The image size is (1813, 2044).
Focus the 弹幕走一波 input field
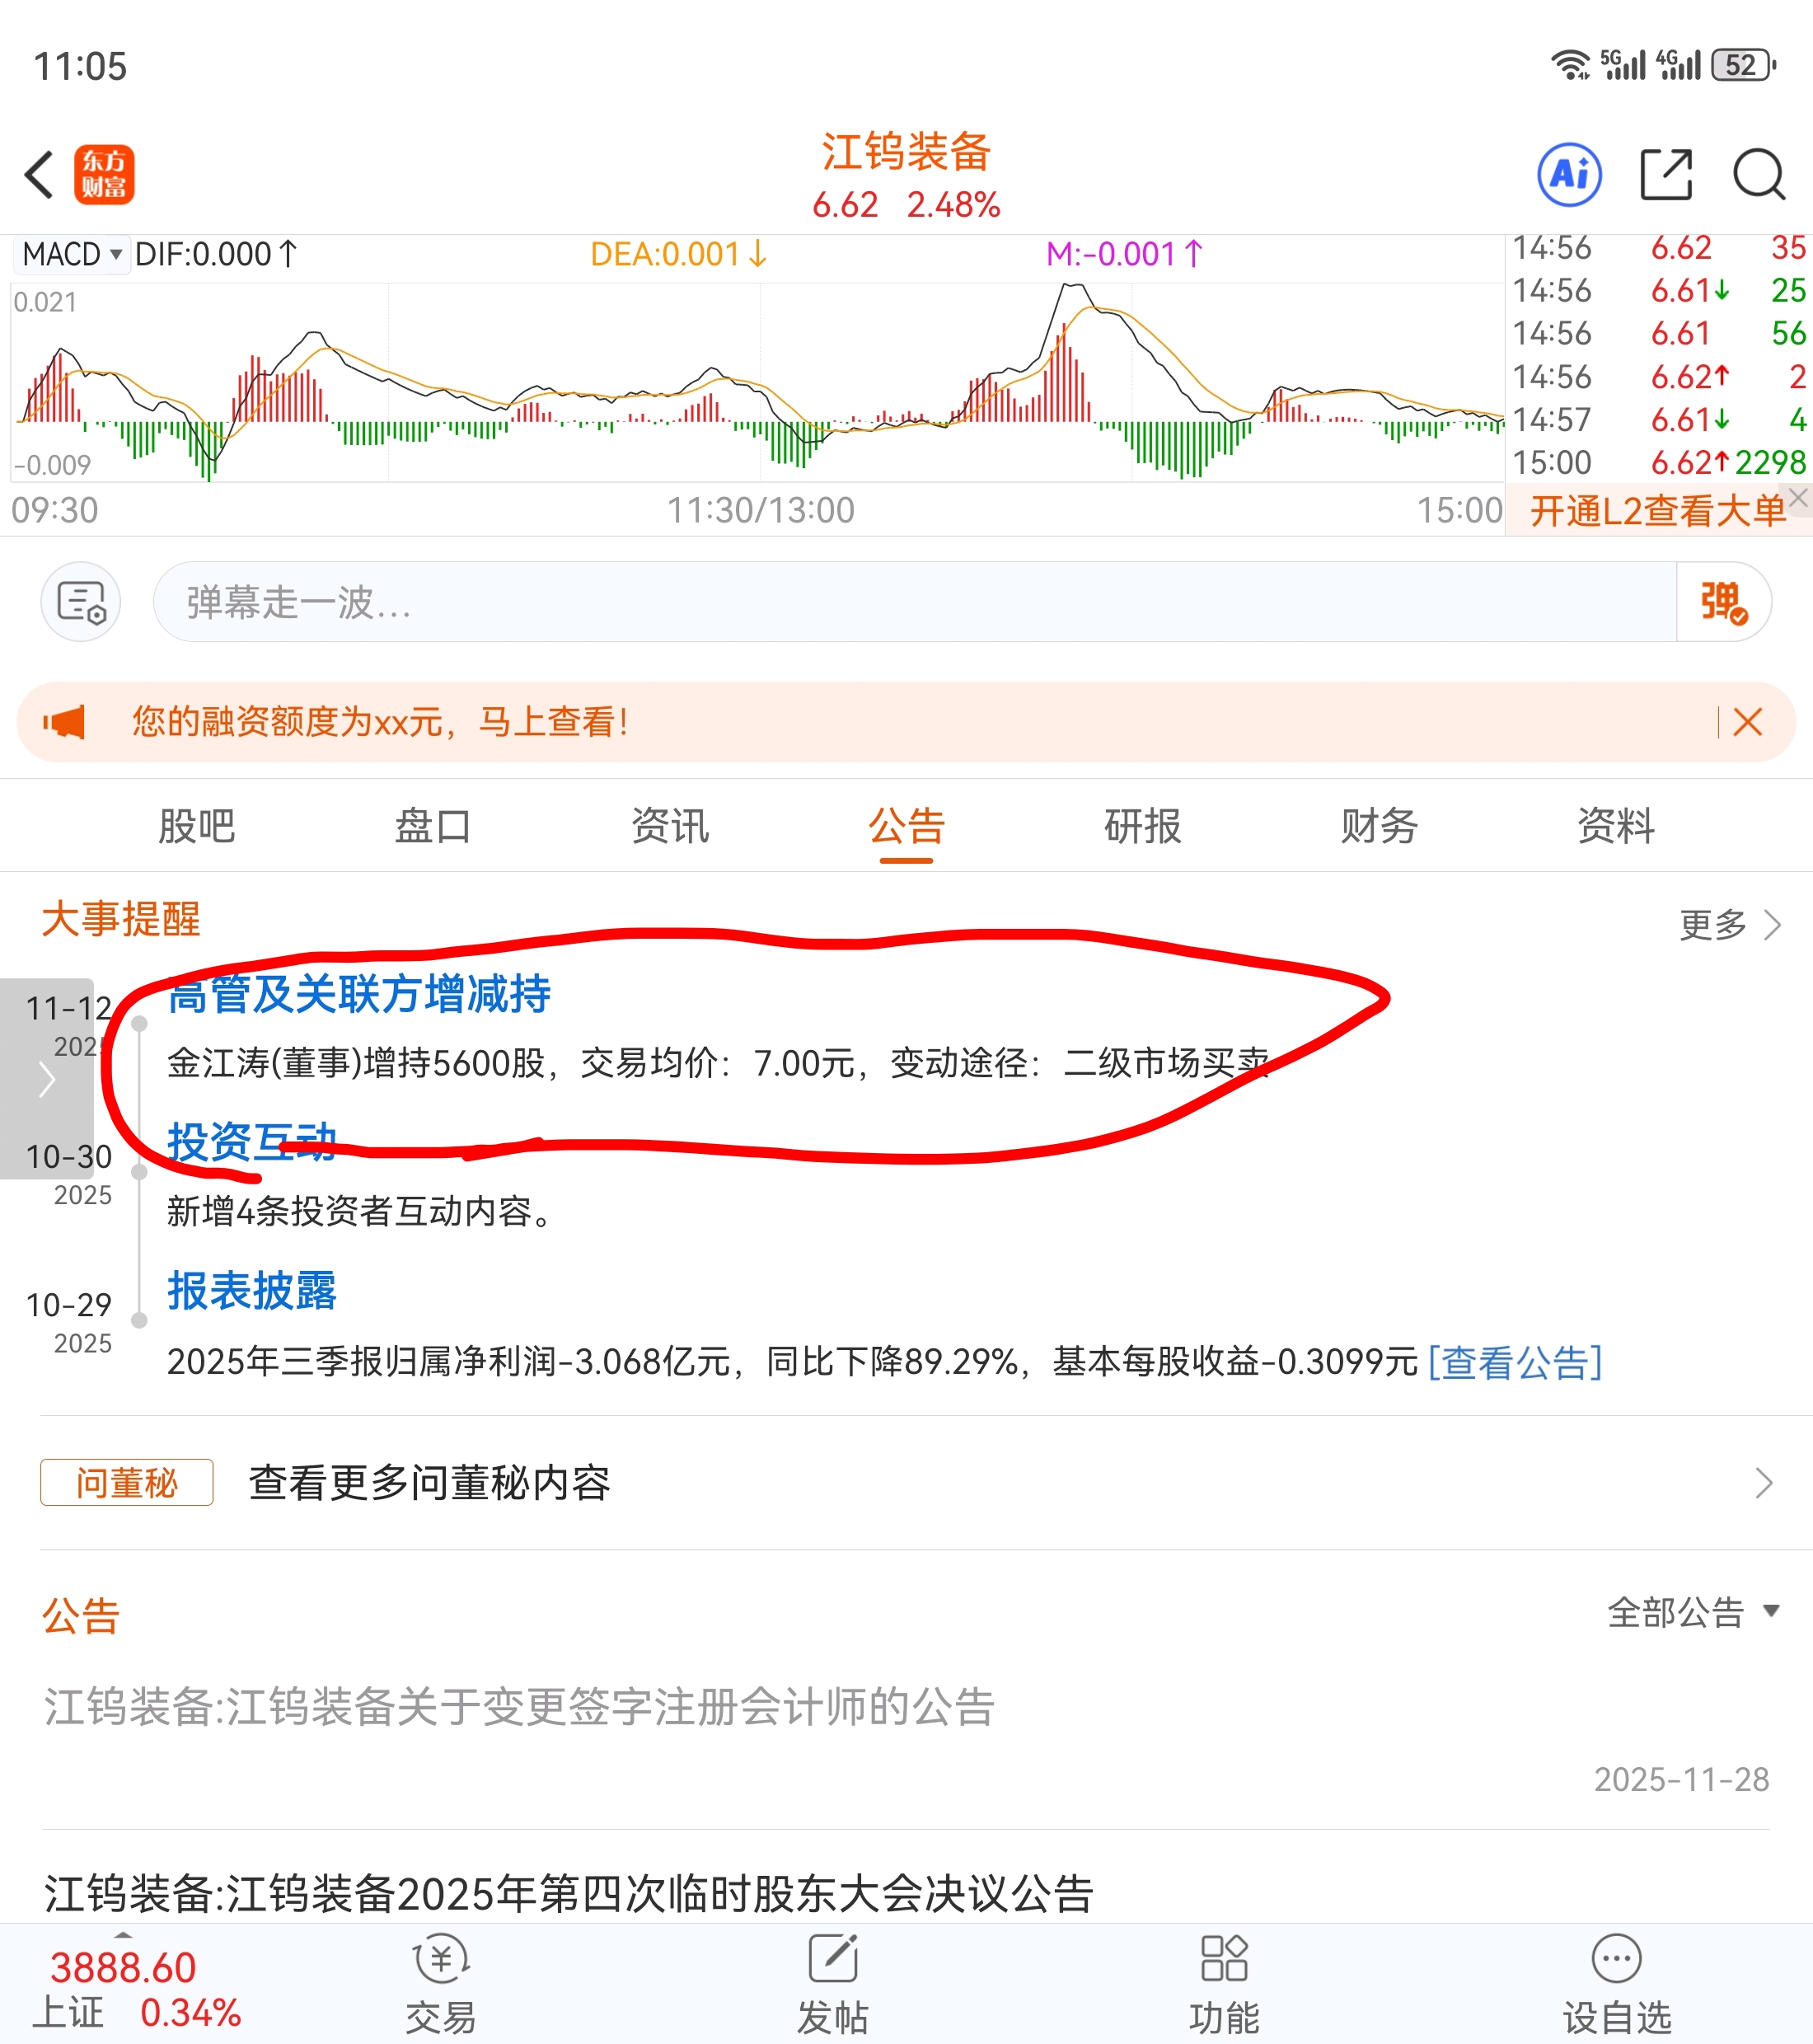pos(900,602)
